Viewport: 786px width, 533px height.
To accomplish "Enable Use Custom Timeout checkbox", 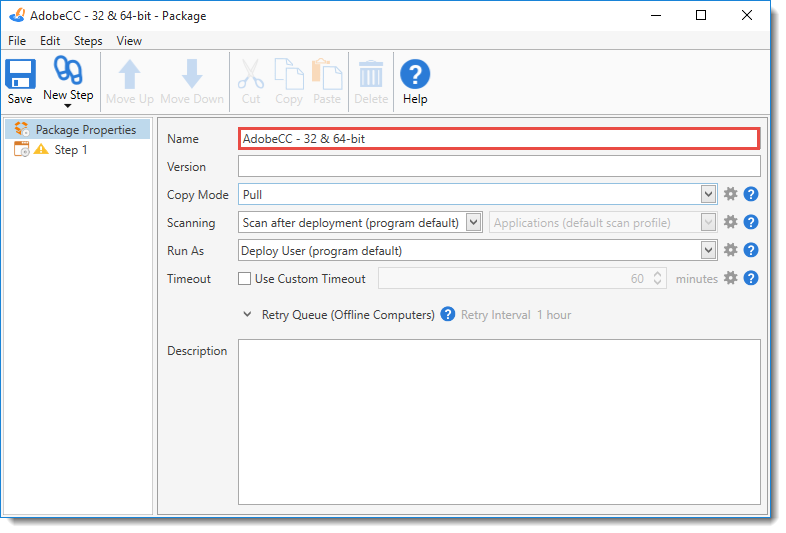I will (x=244, y=279).
